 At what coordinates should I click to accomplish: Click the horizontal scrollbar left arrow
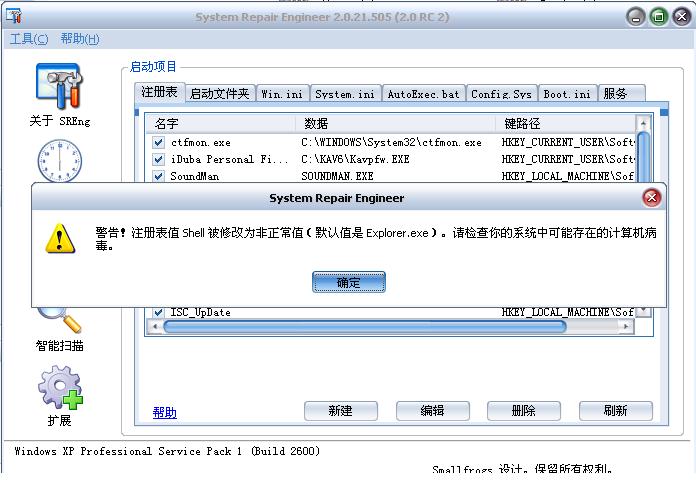154,326
